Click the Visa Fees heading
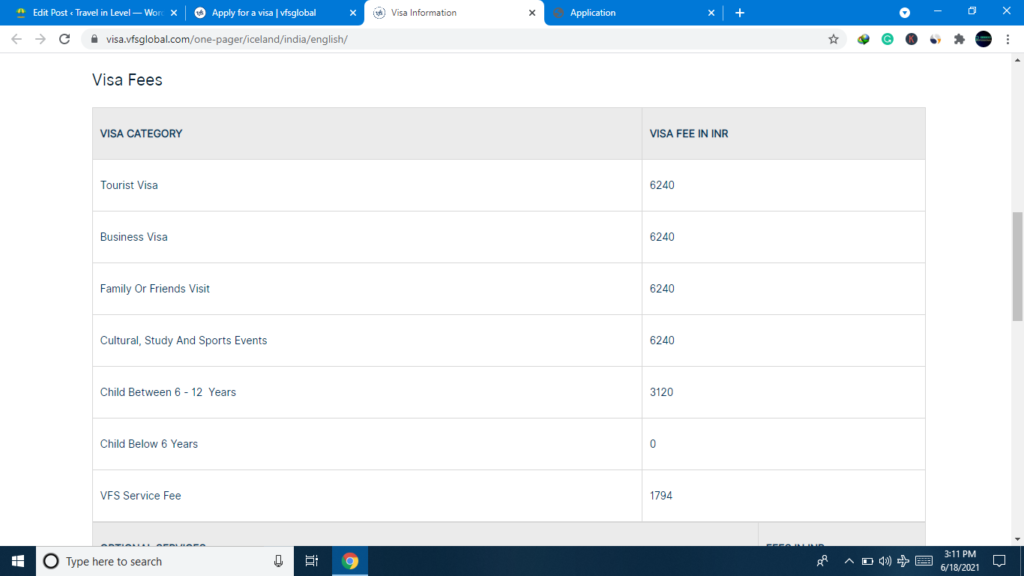 tap(127, 80)
